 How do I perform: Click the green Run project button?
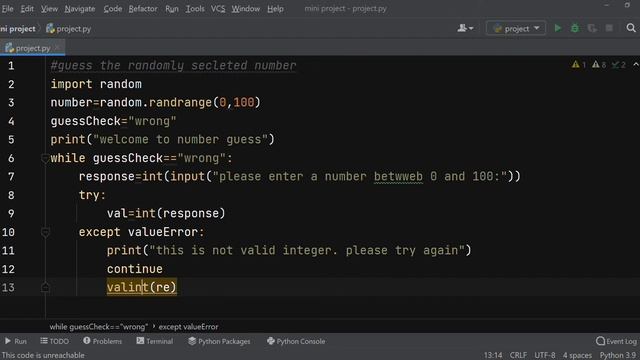pos(558,28)
